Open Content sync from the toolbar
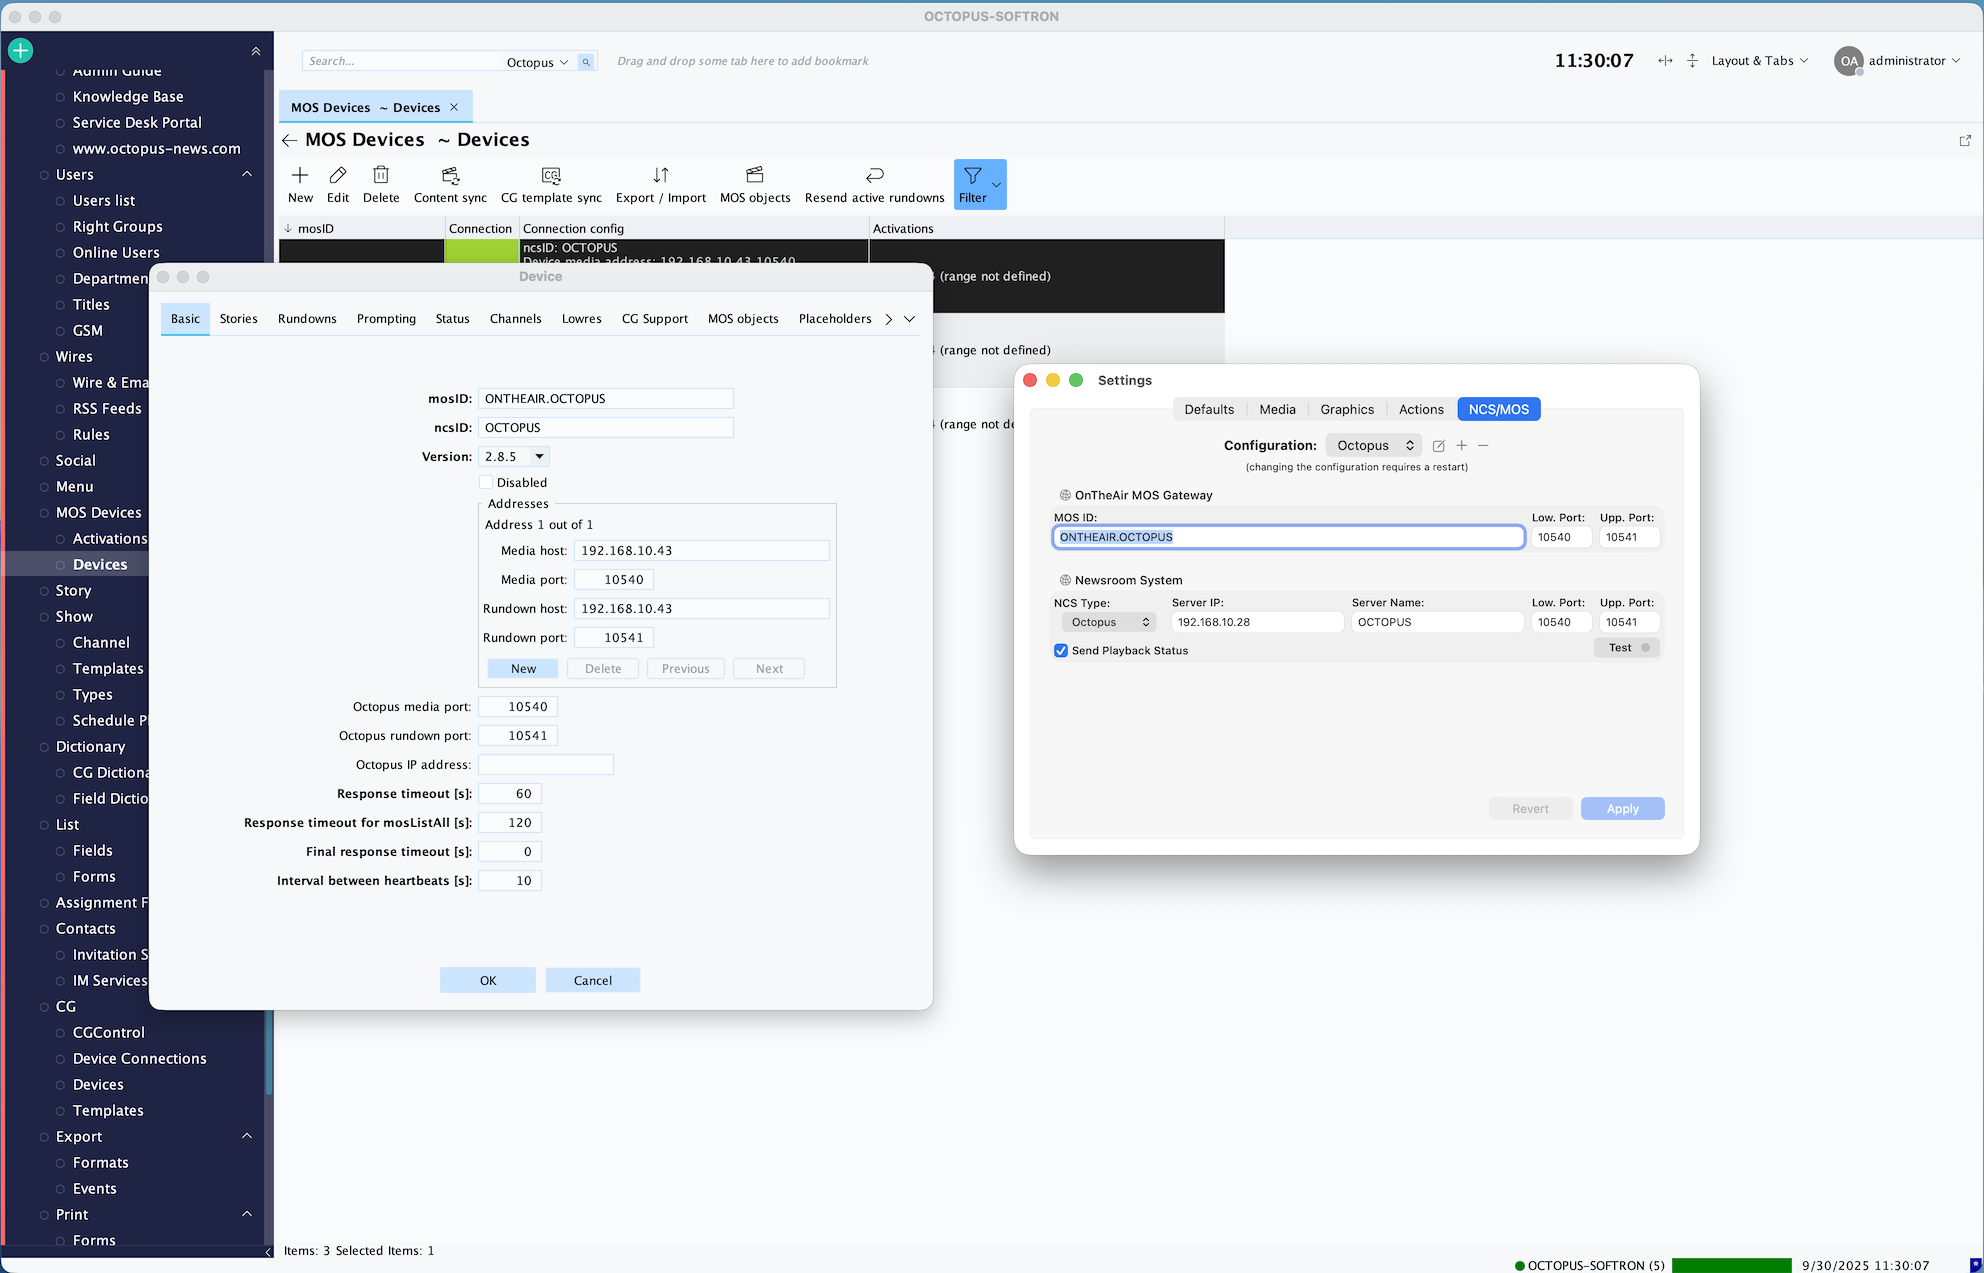Viewport: 1984px width, 1273px height. [x=450, y=184]
